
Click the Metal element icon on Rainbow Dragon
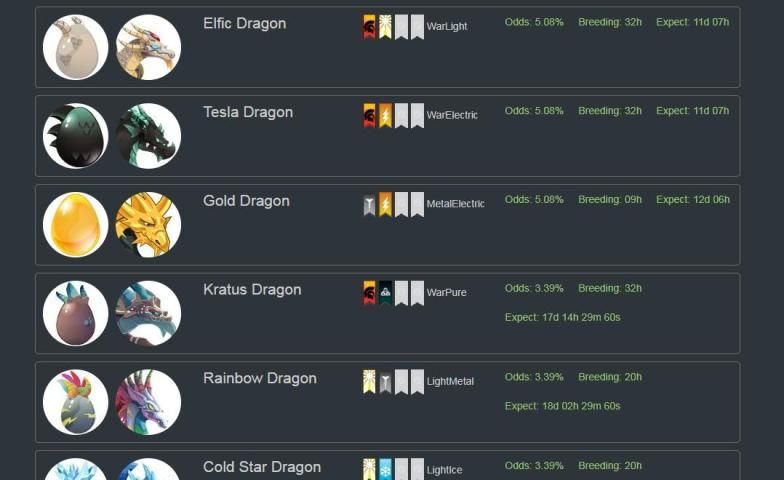tap(385, 382)
